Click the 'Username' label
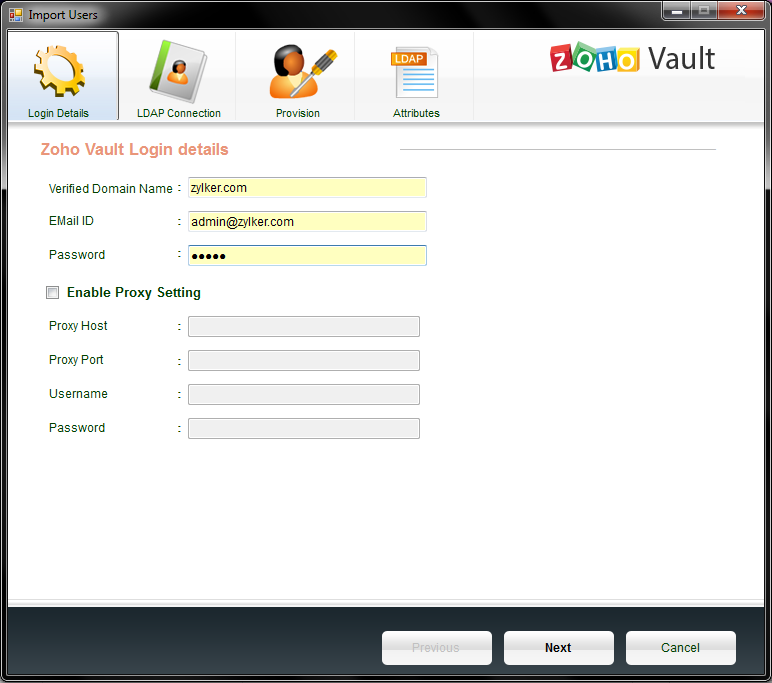This screenshot has height=683, width=772. [78, 393]
